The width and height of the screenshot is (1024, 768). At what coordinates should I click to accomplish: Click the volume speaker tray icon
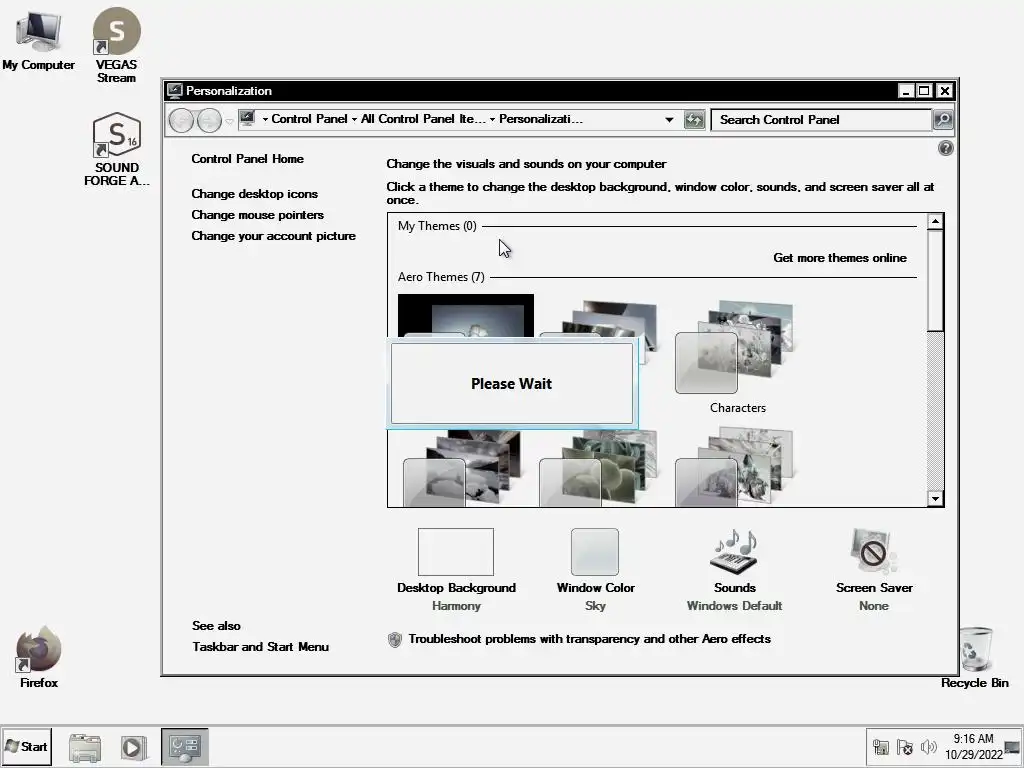click(x=928, y=746)
